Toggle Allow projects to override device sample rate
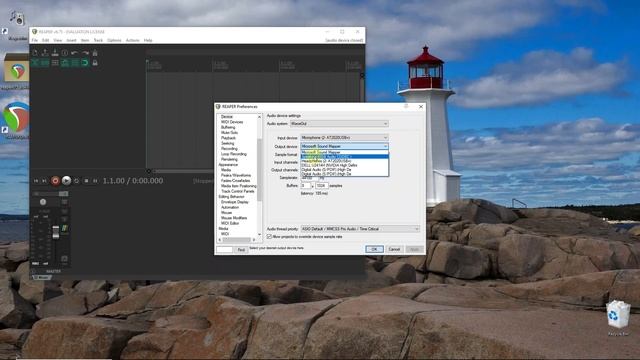 coord(269,237)
